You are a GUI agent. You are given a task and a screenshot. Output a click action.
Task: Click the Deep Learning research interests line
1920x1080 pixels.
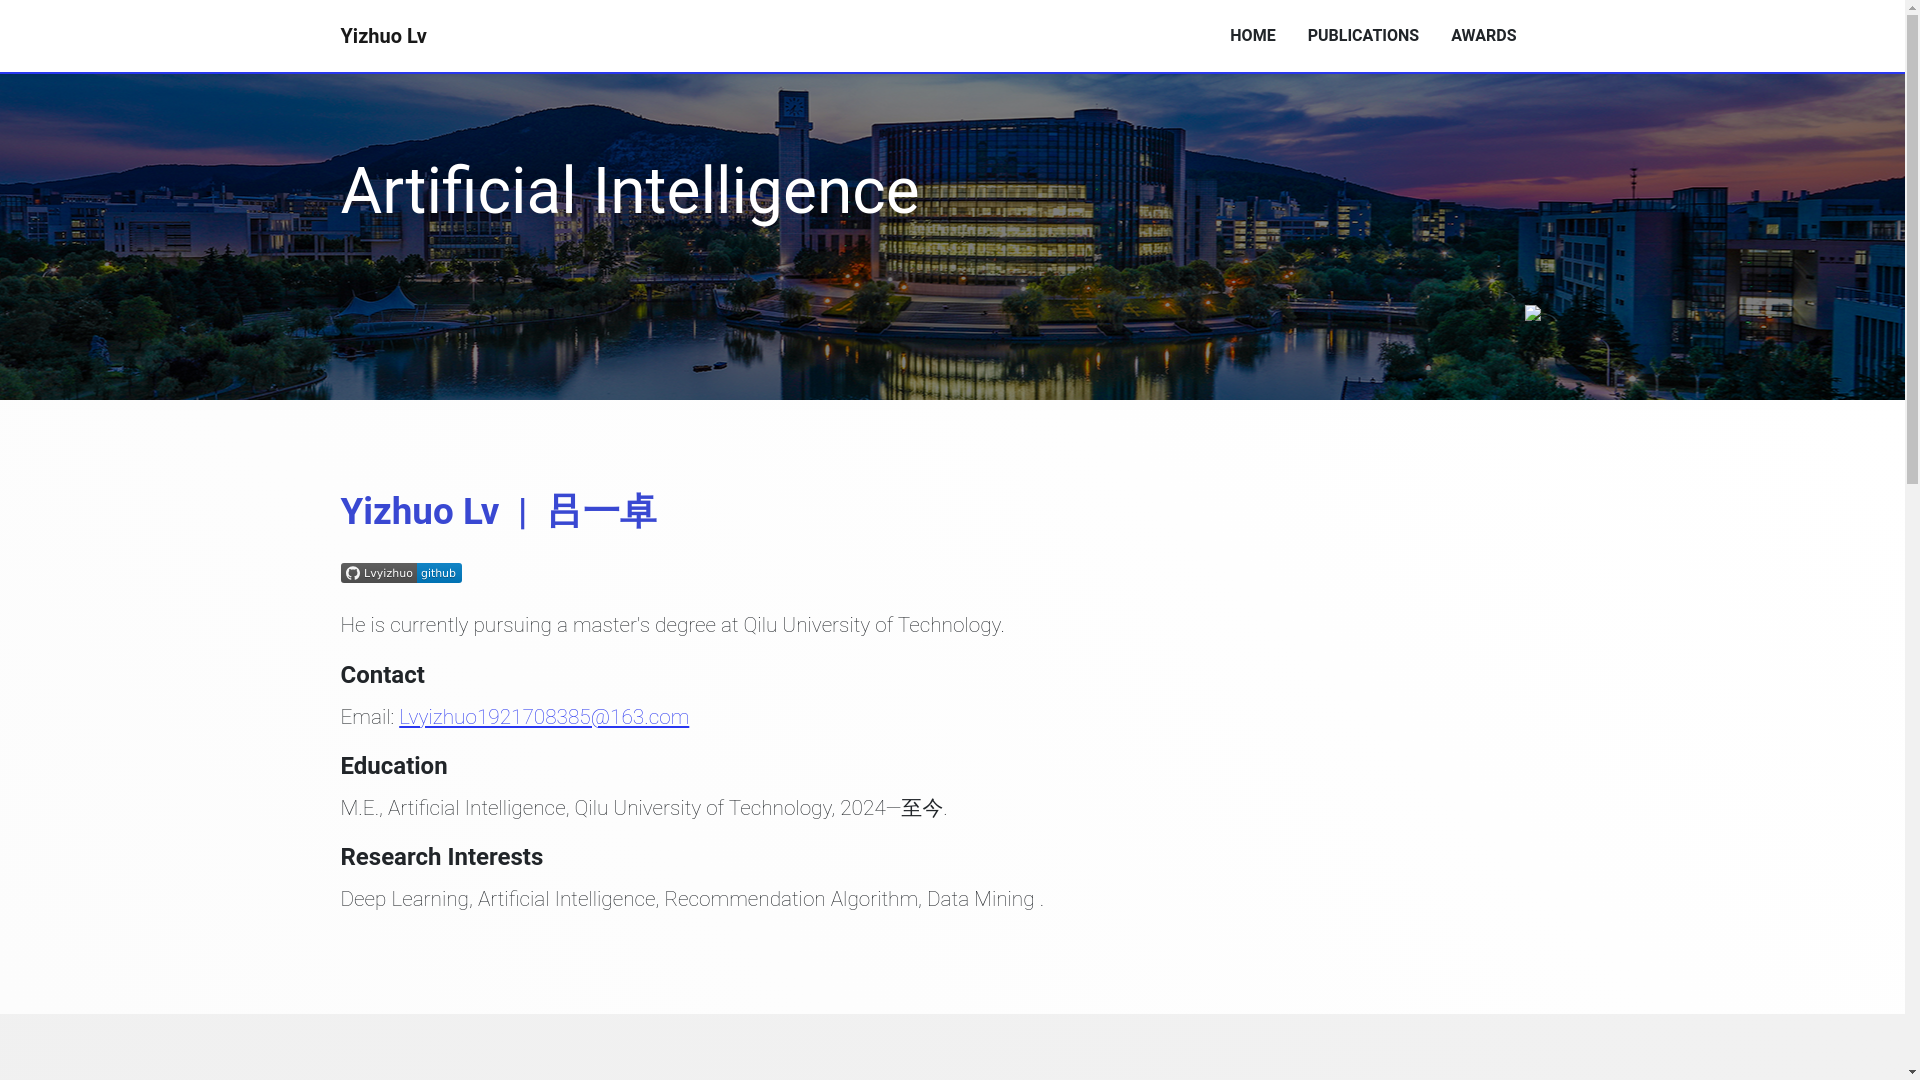(x=691, y=899)
